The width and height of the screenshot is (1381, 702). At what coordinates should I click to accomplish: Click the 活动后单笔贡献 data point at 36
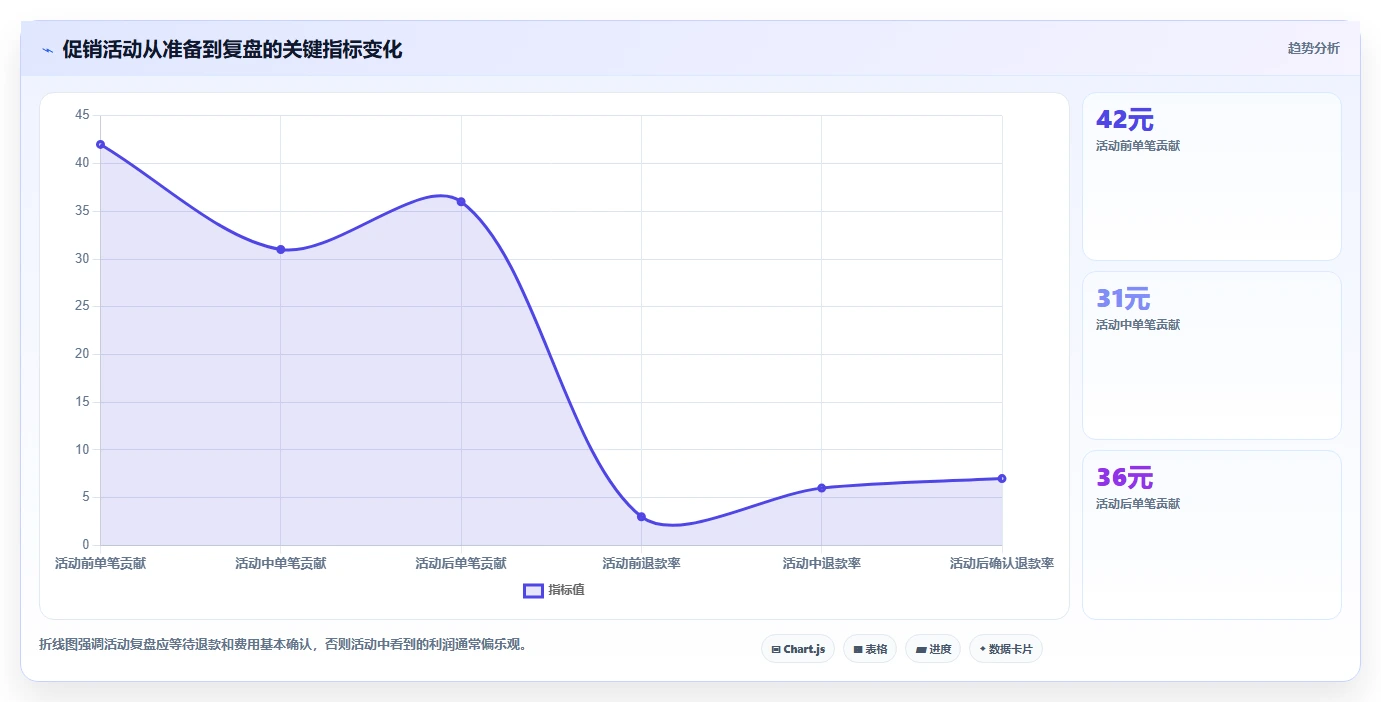tap(461, 202)
